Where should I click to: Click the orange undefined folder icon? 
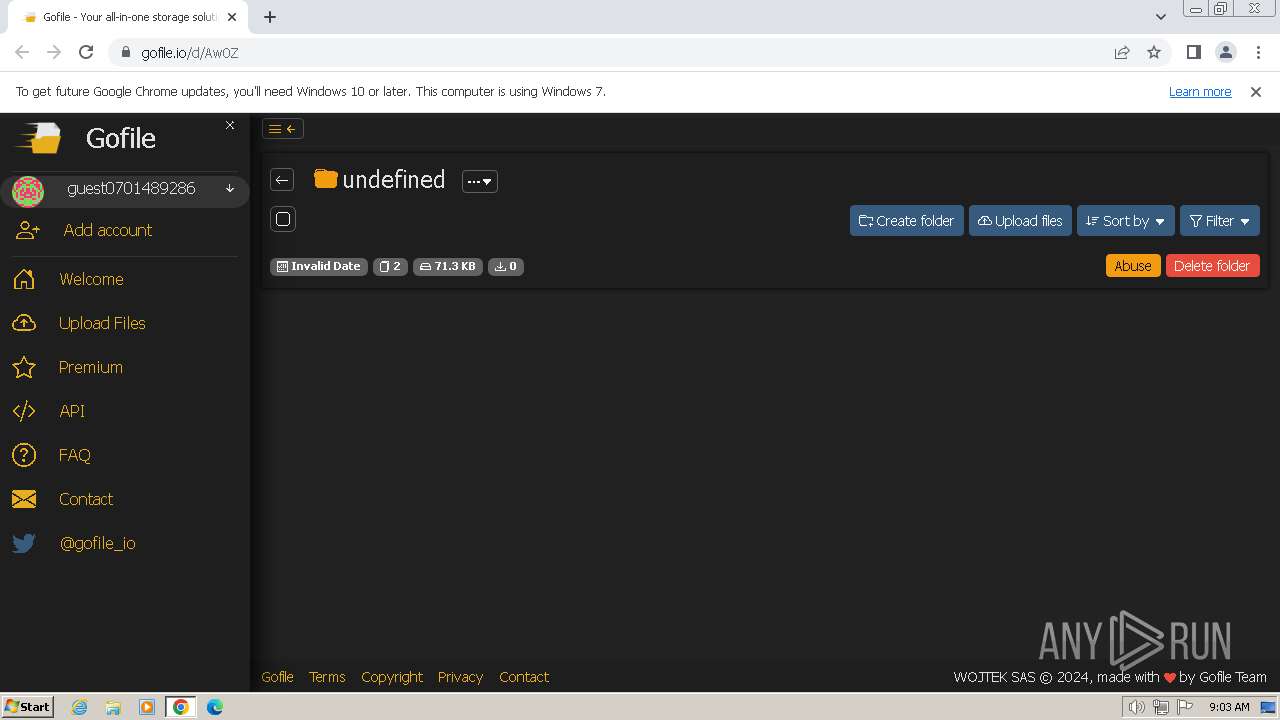pos(325,179)
